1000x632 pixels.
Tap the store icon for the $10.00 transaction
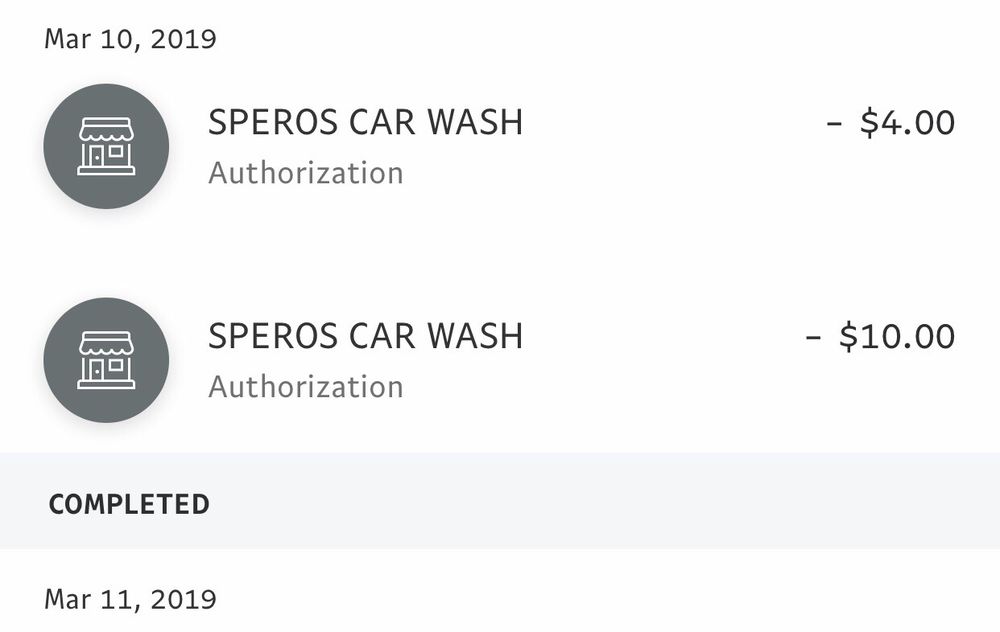[106, 360]
